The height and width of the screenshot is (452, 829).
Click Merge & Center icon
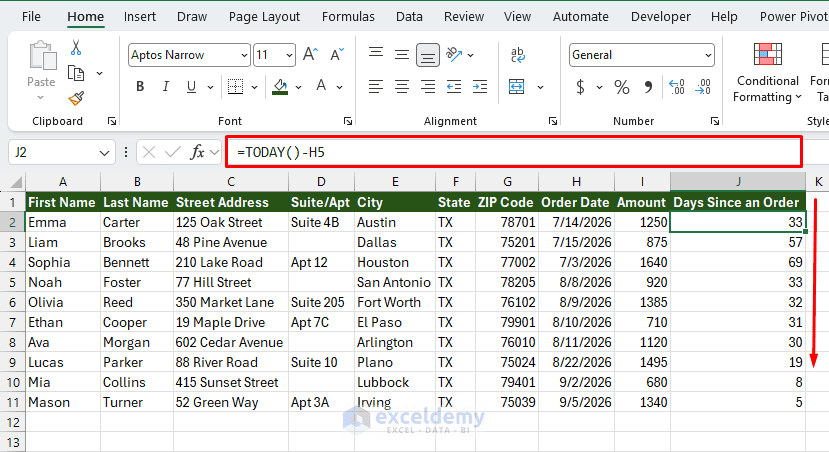(517, 86)
